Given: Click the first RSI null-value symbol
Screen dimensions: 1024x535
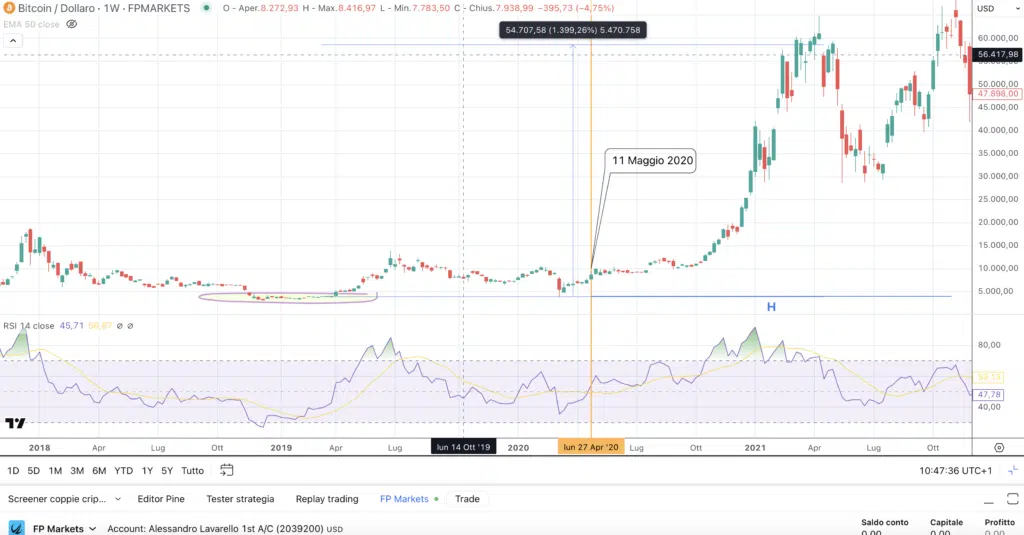Looking at the screenshot, I should pos(120,326).
